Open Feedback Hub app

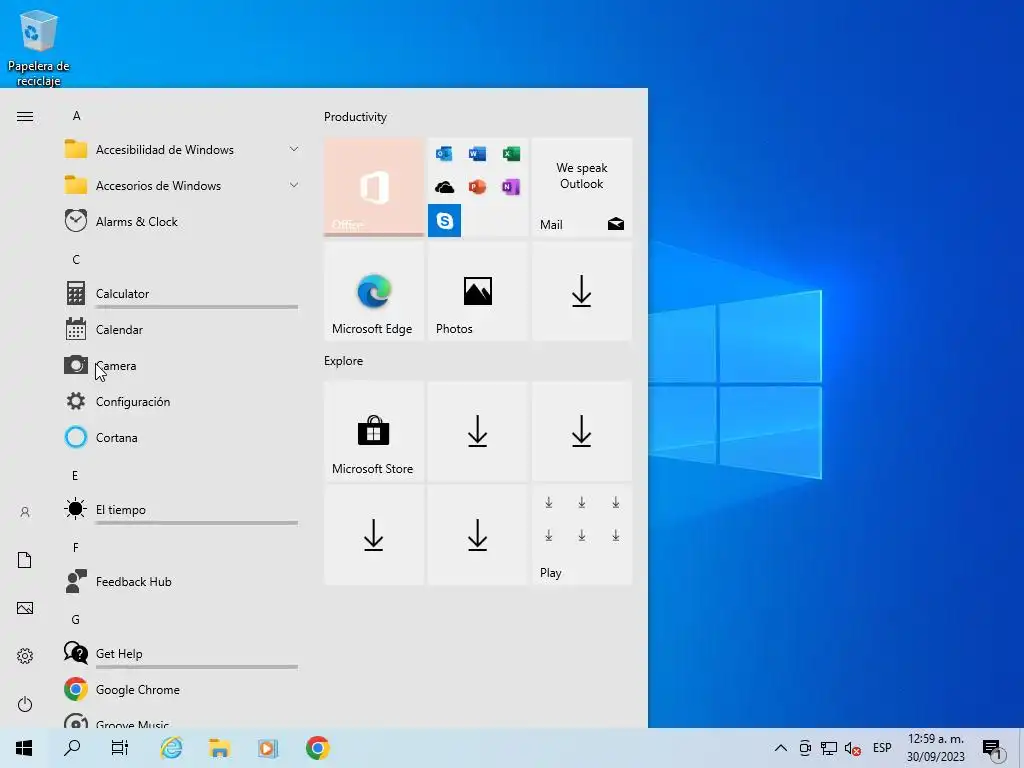tap(182, 581)
